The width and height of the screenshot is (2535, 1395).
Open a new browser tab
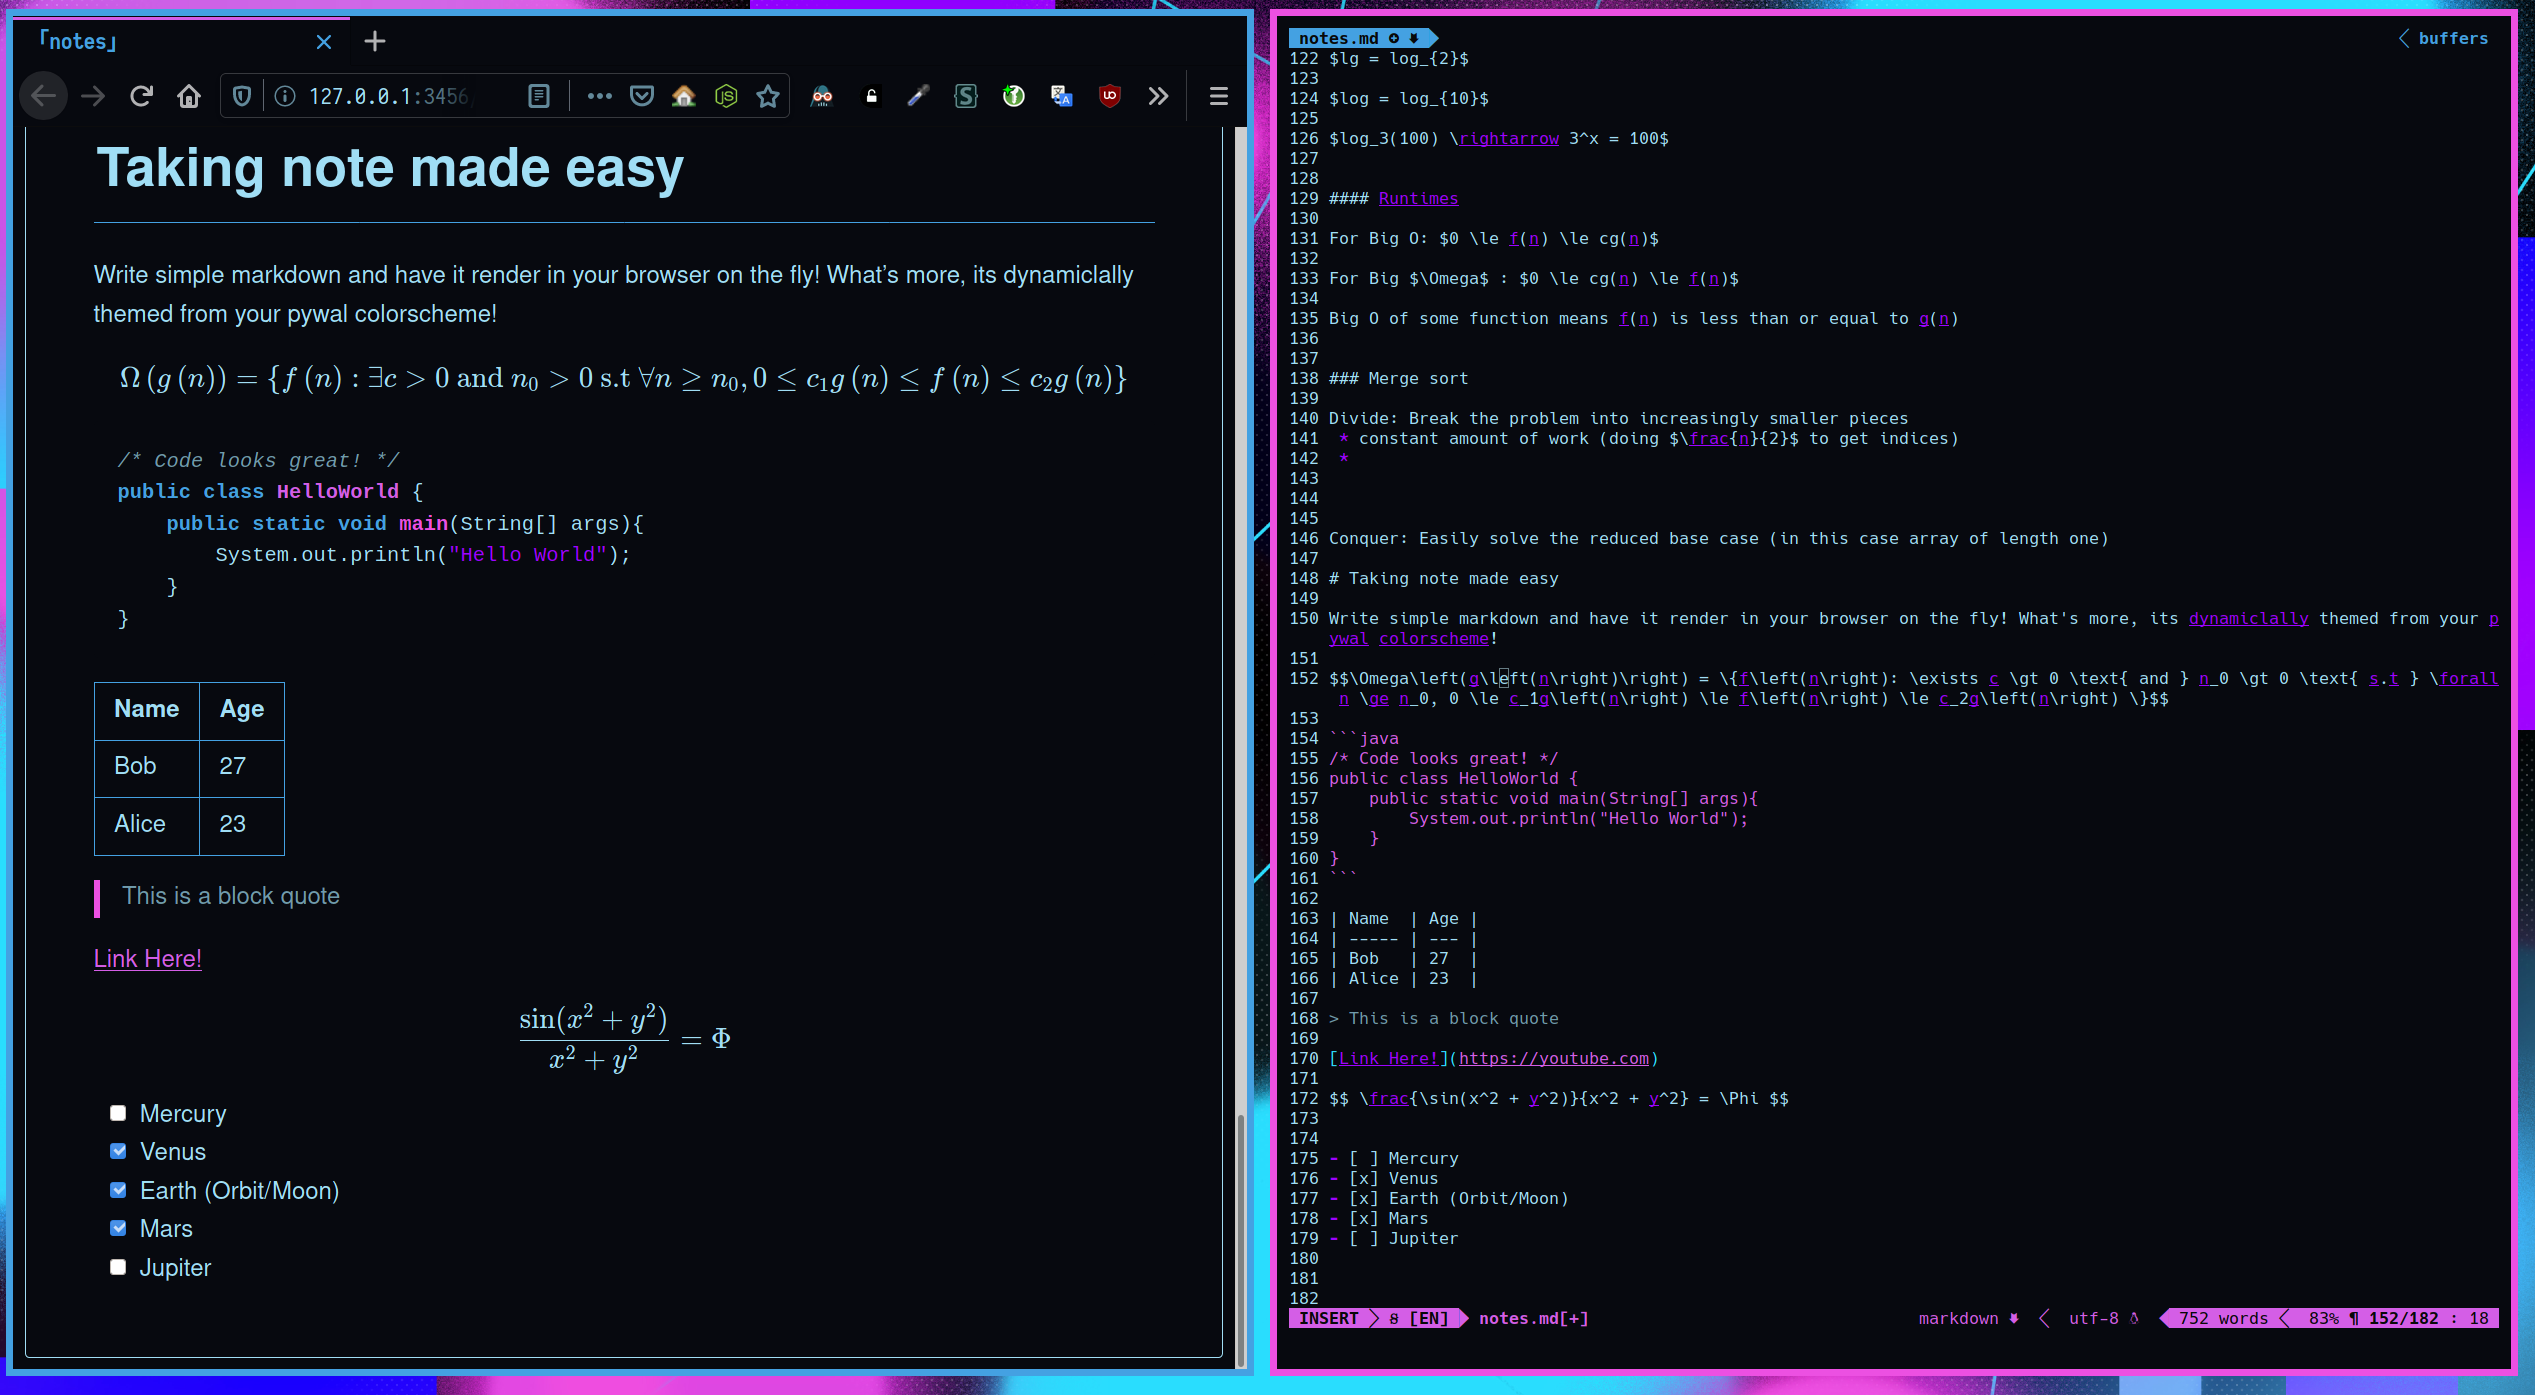point(374,40)
